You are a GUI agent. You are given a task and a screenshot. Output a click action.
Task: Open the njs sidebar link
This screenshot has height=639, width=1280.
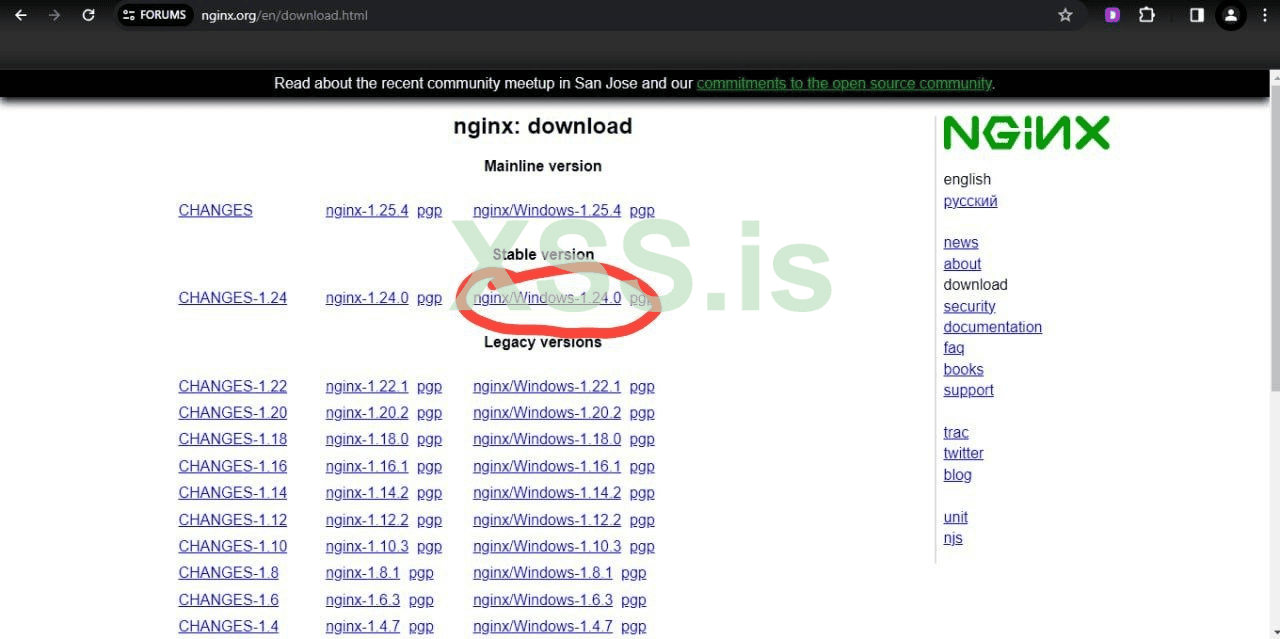pos(953,538)
